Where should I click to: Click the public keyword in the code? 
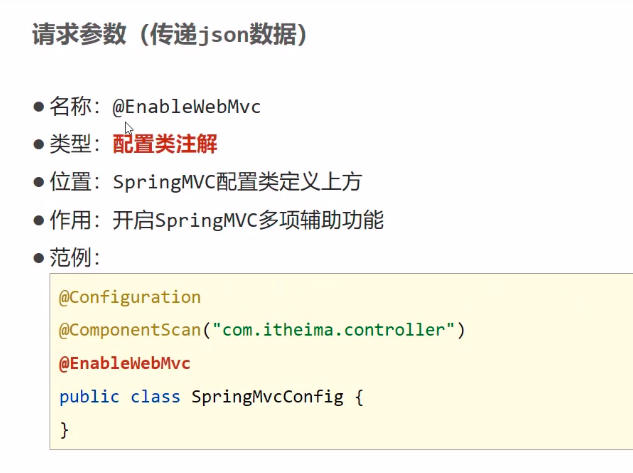coord(90,397)
